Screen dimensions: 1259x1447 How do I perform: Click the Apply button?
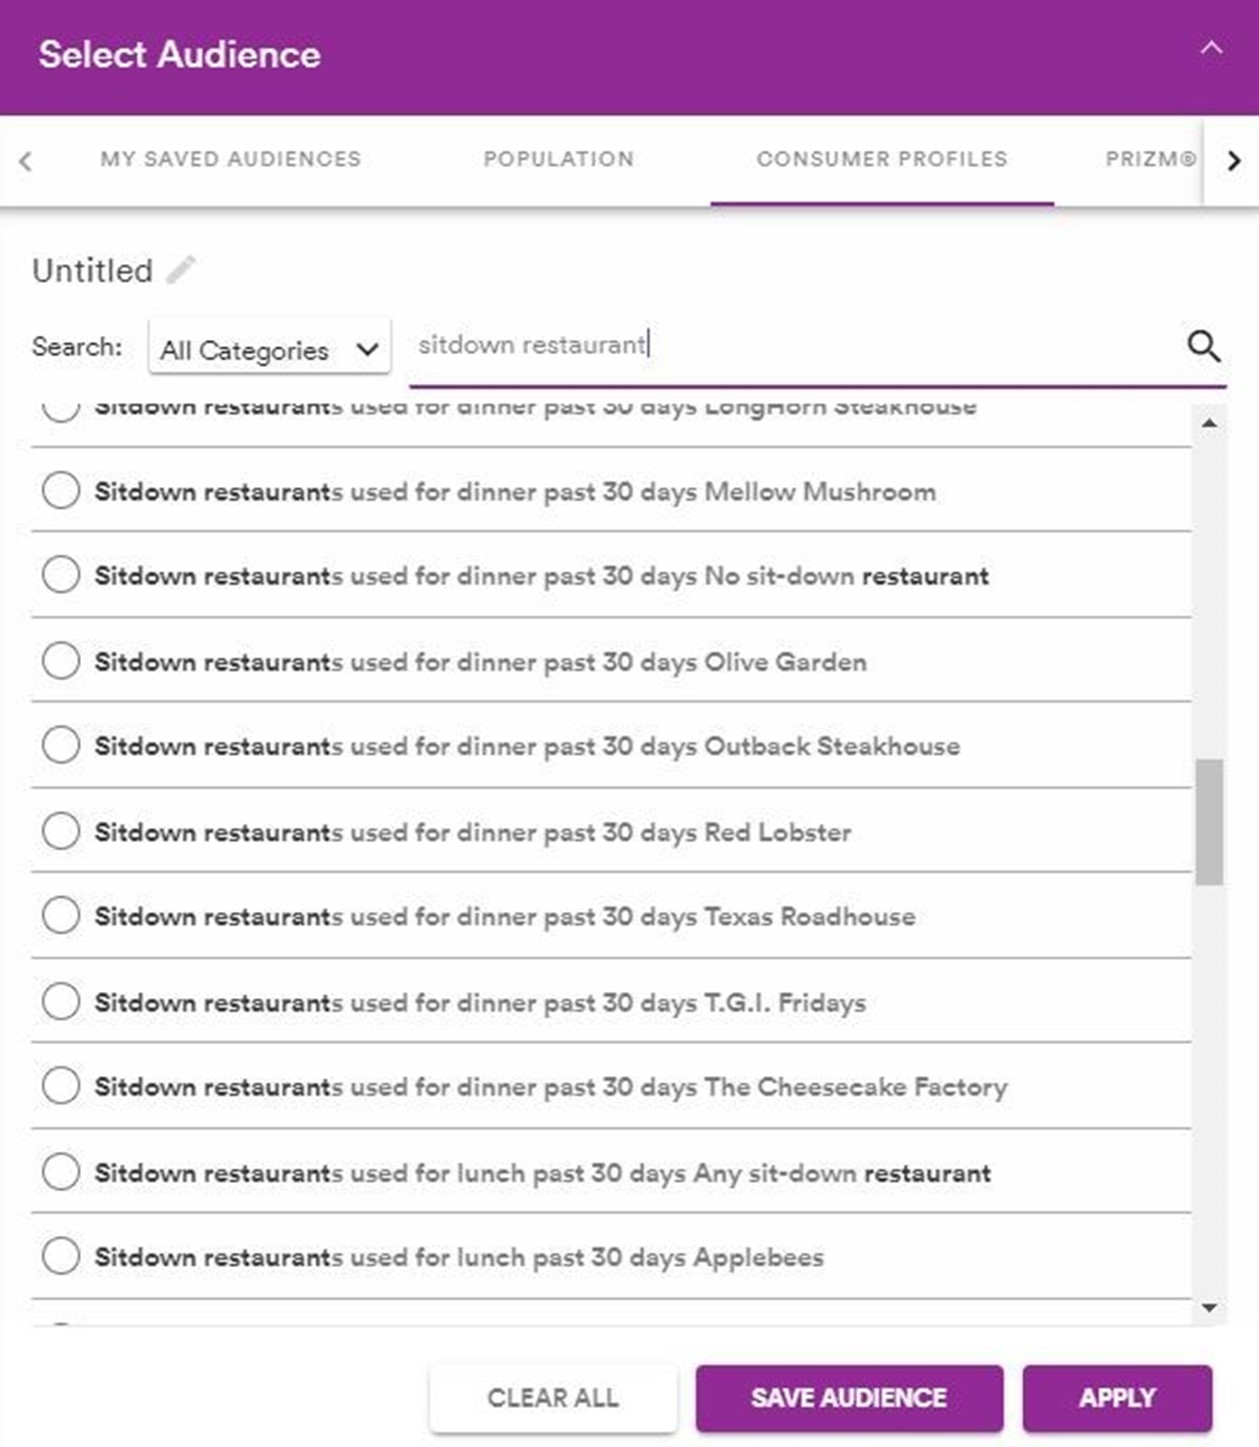click(1117, 1398)
